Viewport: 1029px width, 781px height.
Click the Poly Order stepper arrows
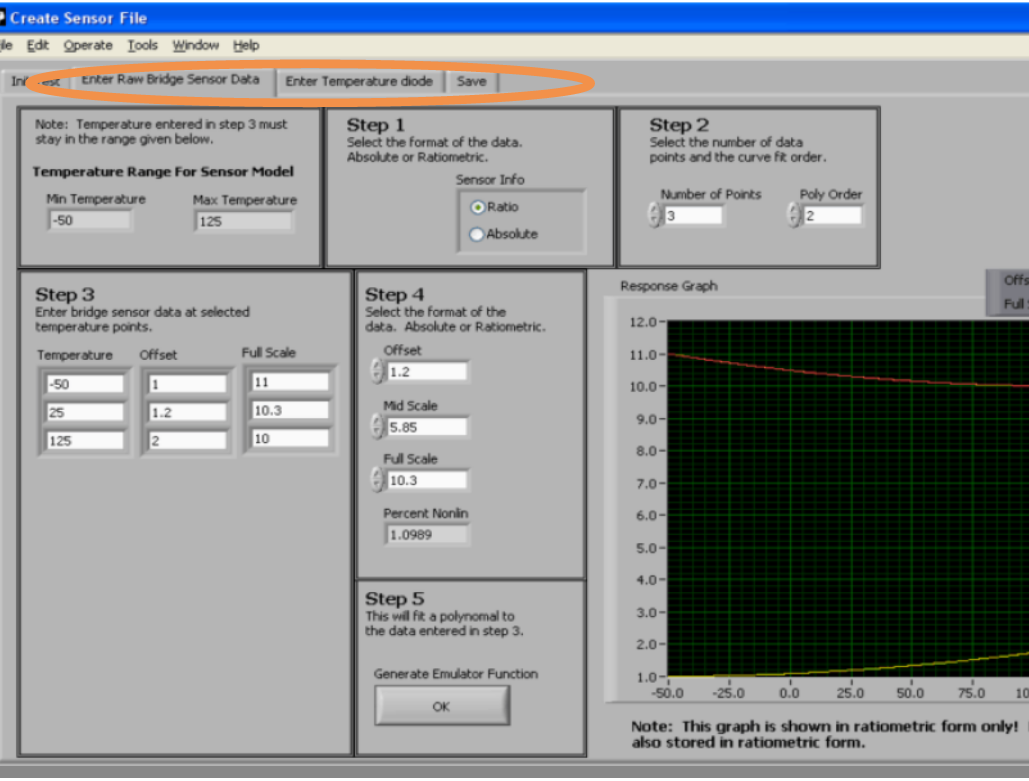click(794, 215)
